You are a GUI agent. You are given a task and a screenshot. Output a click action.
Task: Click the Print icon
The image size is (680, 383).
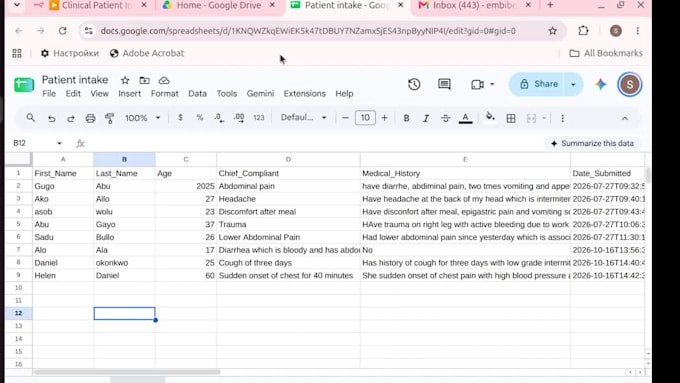90,118
